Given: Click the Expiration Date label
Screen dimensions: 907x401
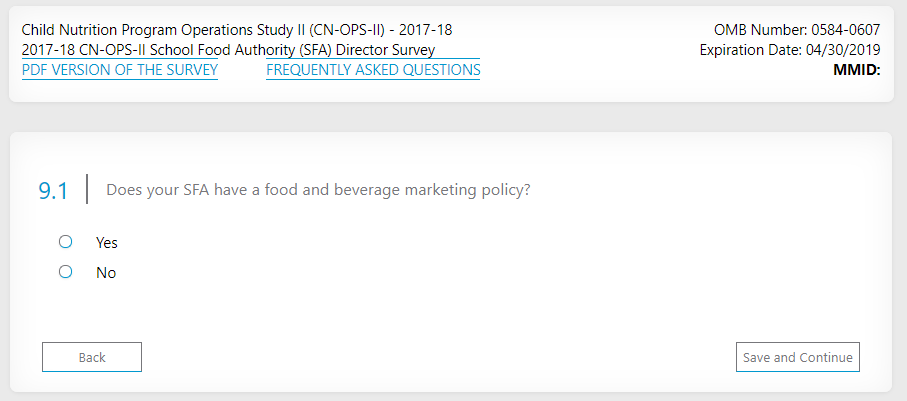Looking at the screenshot, I should point(750,50).
